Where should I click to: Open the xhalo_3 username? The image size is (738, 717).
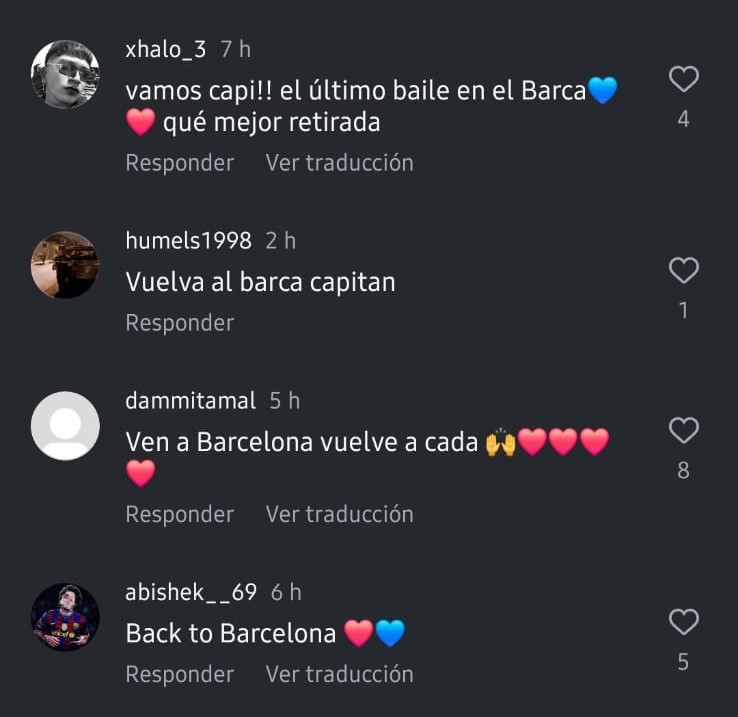click(x=166, y=50)
